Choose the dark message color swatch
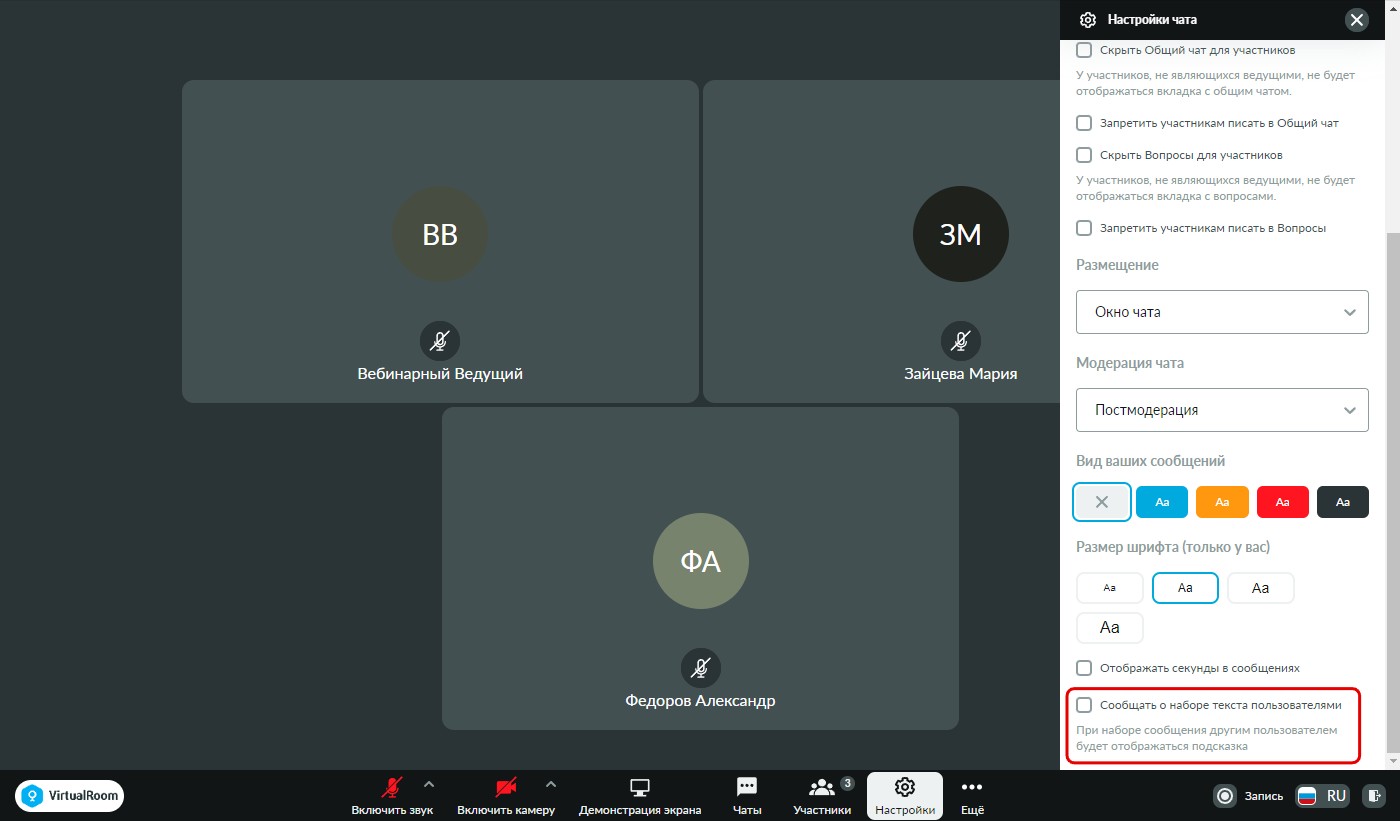 point(1343,502)
